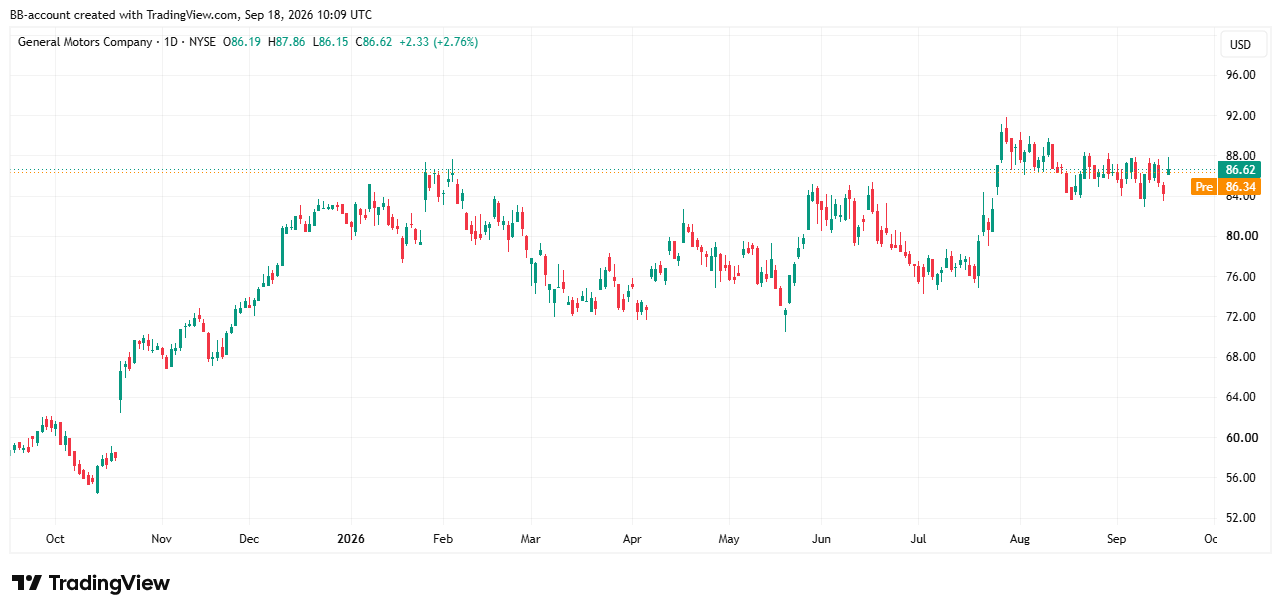Click the orange Pre market label
The image size is (1281, 613).
pyautogui.click(x=1204, y=187)
